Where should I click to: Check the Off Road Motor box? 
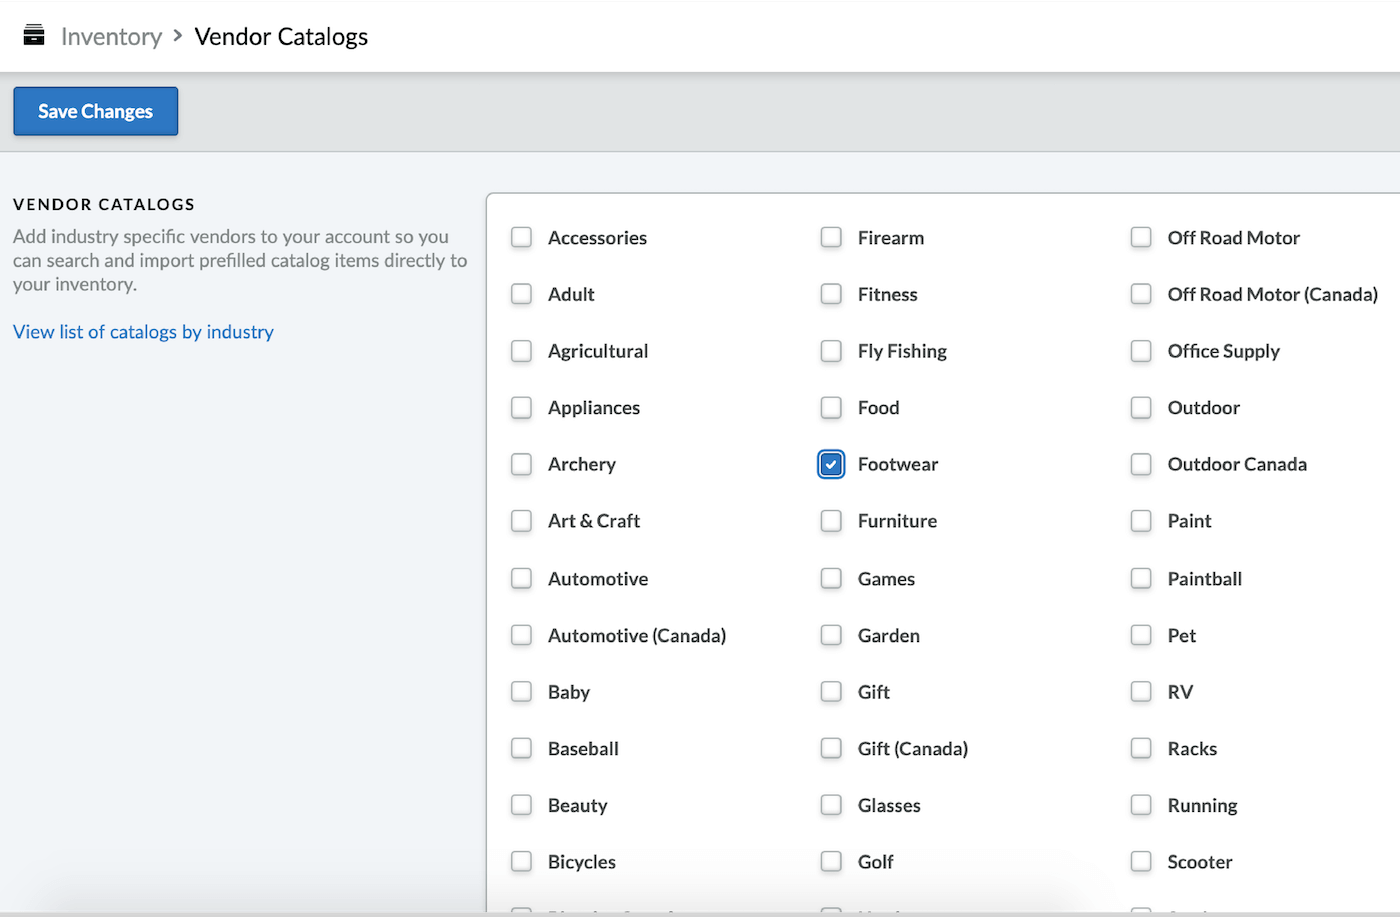click(1141, 237)
